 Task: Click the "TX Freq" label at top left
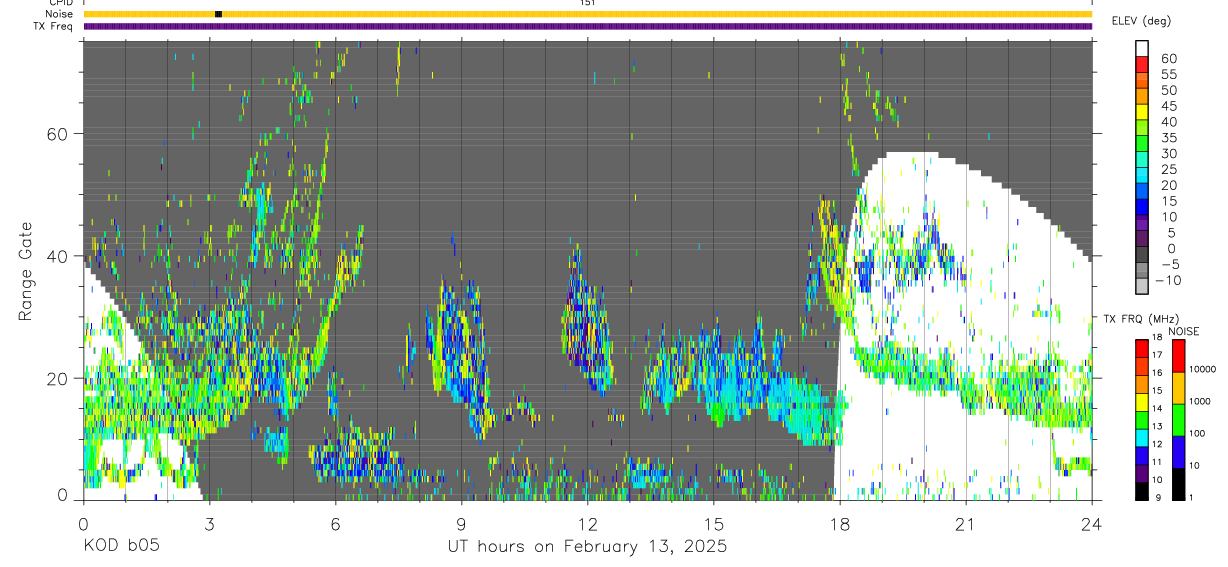click(54, 26)
